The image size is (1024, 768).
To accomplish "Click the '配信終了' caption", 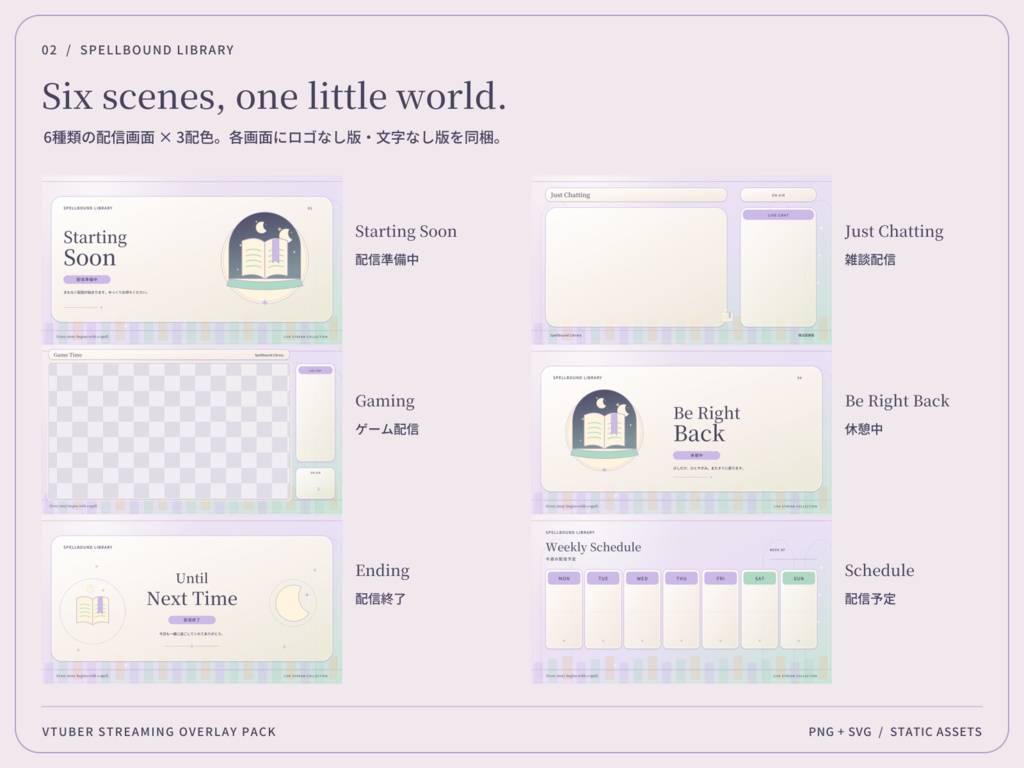I will (x=381, y=599).
